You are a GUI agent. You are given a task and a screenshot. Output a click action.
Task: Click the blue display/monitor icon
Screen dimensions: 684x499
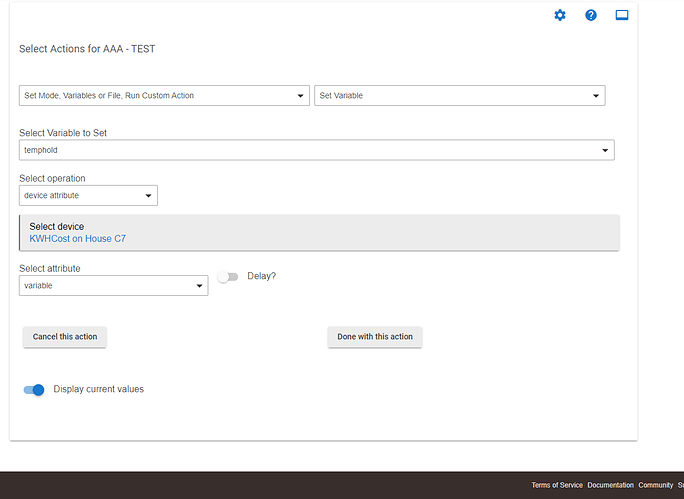click(622, 15)
